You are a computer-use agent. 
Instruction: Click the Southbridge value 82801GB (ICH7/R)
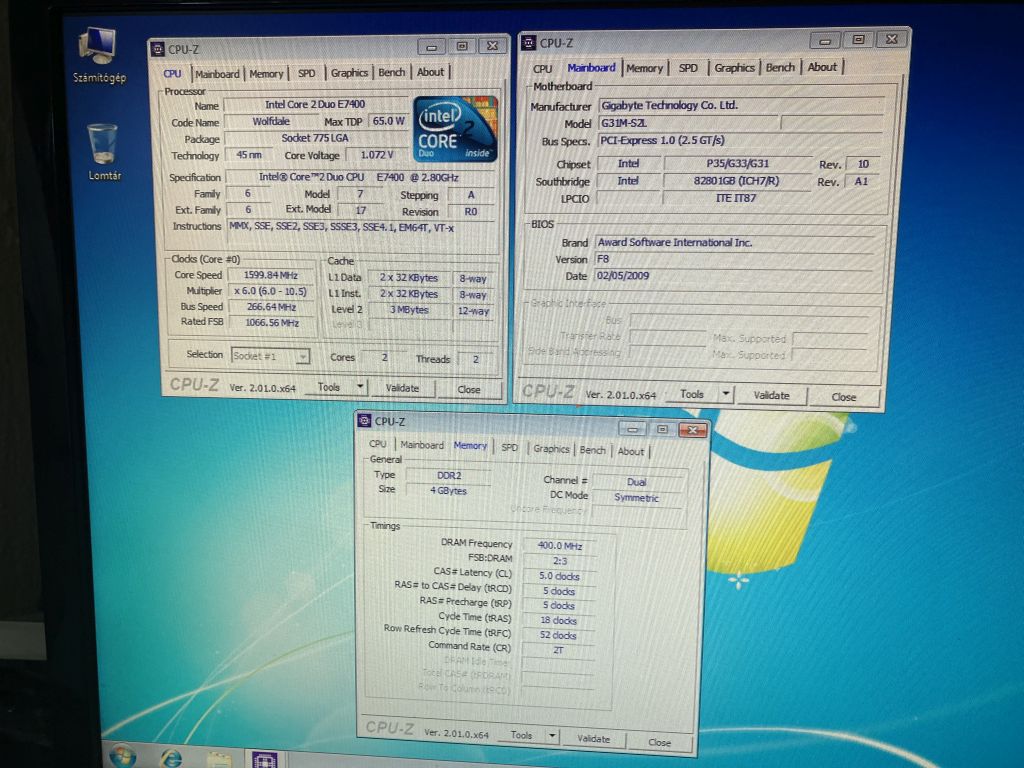pyautogui.click(x=736, y=181)
